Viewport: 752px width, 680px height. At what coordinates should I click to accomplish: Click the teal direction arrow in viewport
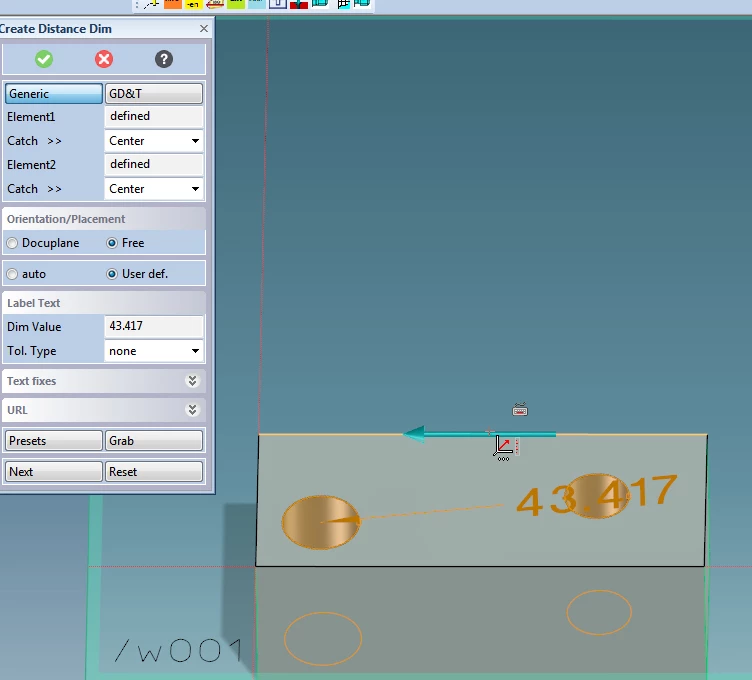click(480, 434)
